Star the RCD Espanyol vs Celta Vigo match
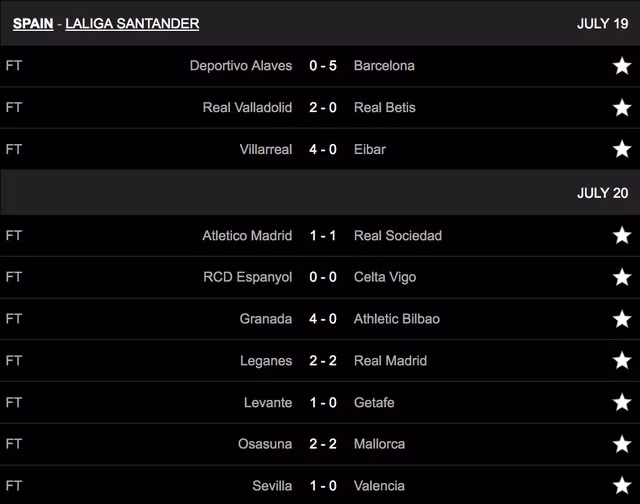 pyautogui.click(x=622, y=277)
